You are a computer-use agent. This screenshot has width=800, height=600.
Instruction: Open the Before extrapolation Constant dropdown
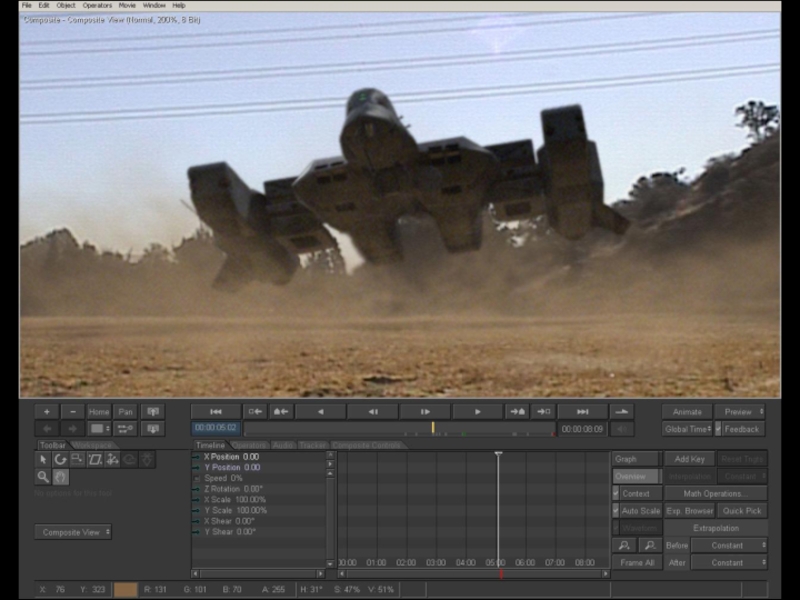click(x=730, y=545)
